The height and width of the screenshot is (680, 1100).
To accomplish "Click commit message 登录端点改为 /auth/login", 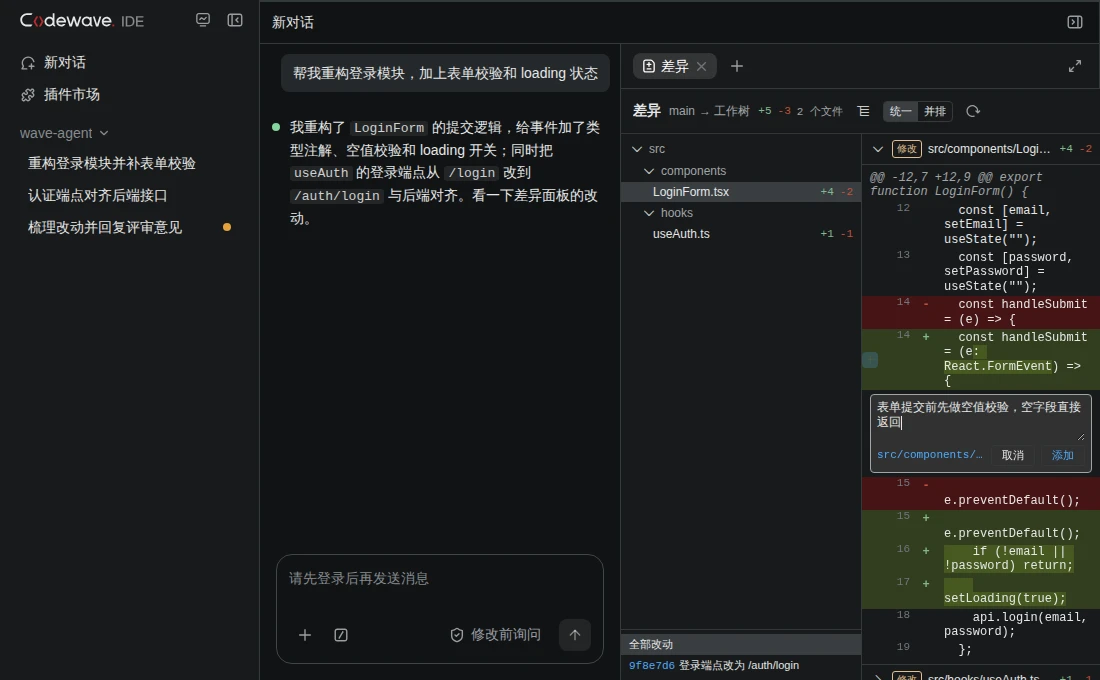I will (739, 665).
